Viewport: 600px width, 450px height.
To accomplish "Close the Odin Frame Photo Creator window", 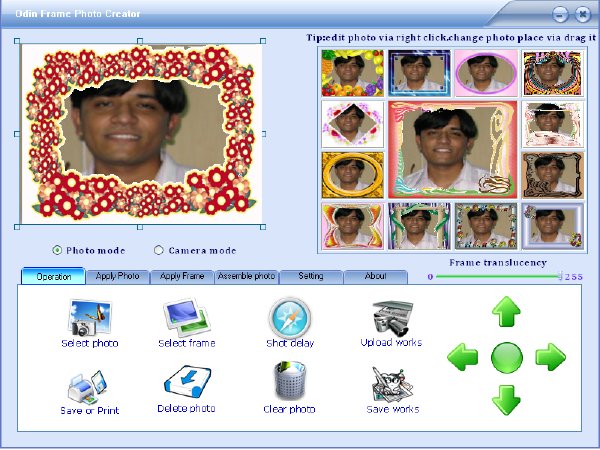I will pos(582,15).
